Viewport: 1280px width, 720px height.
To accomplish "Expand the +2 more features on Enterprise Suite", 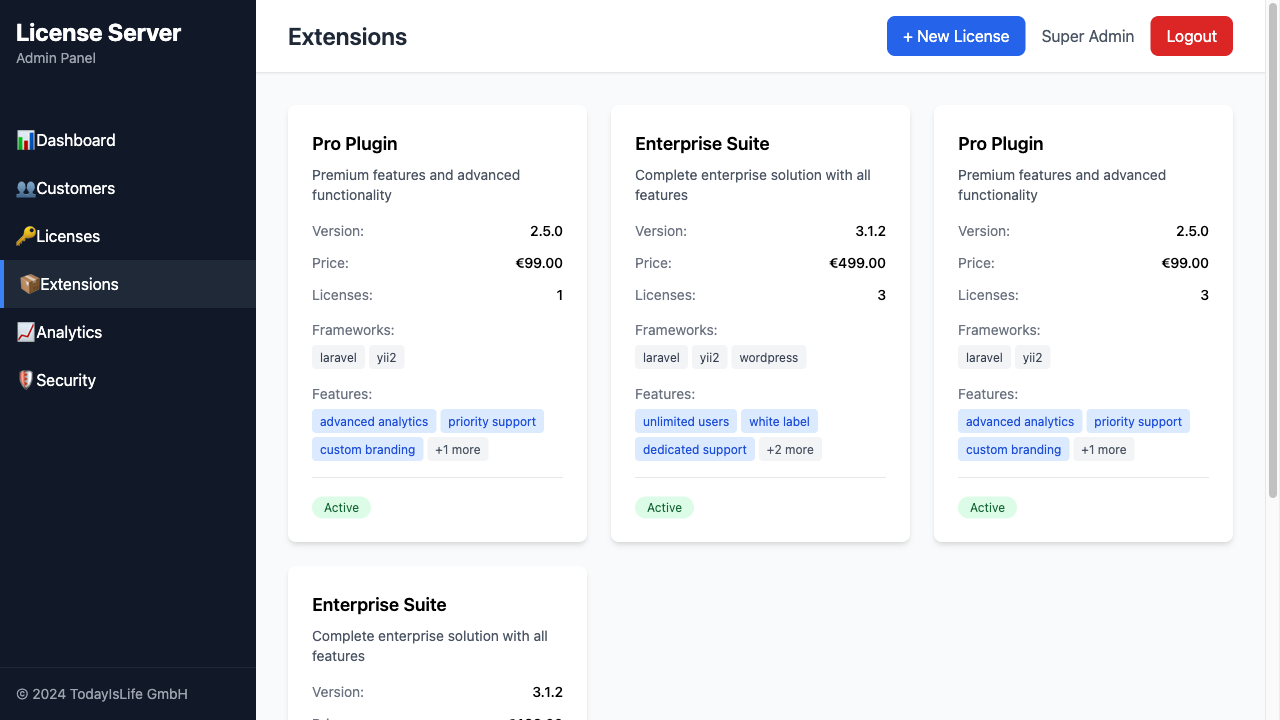I will click(790, 449).
